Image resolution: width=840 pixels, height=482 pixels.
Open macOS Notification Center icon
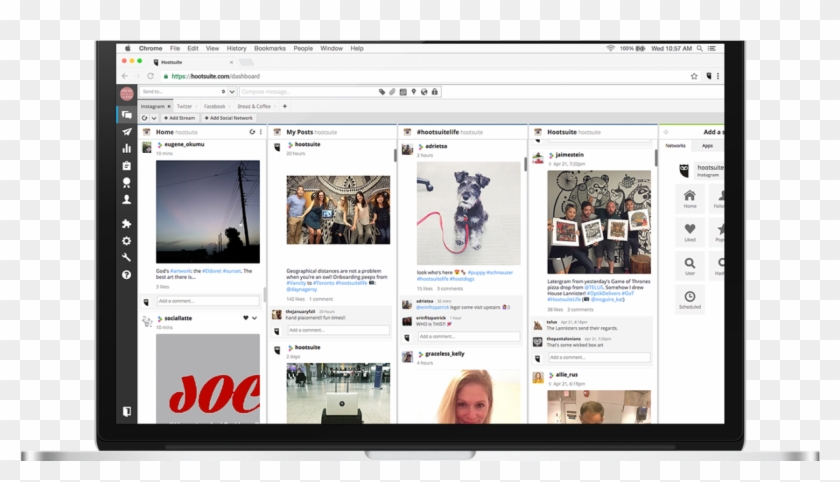tap(711, 48)
